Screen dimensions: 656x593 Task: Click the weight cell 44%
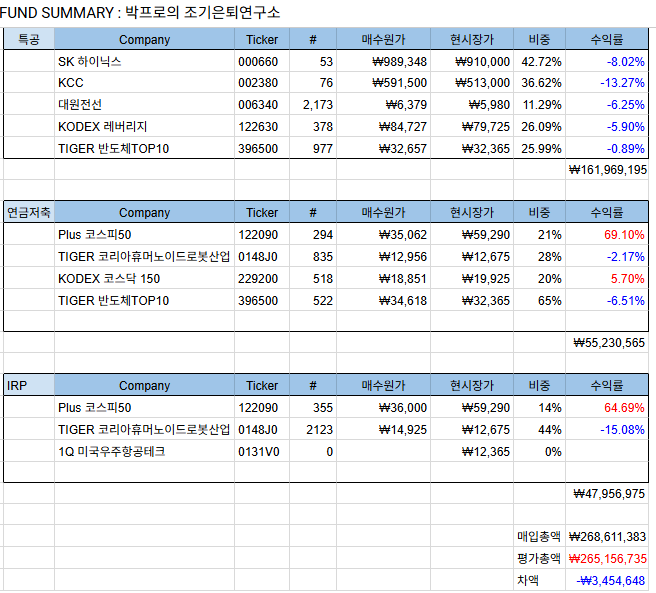tap(540, 429)
